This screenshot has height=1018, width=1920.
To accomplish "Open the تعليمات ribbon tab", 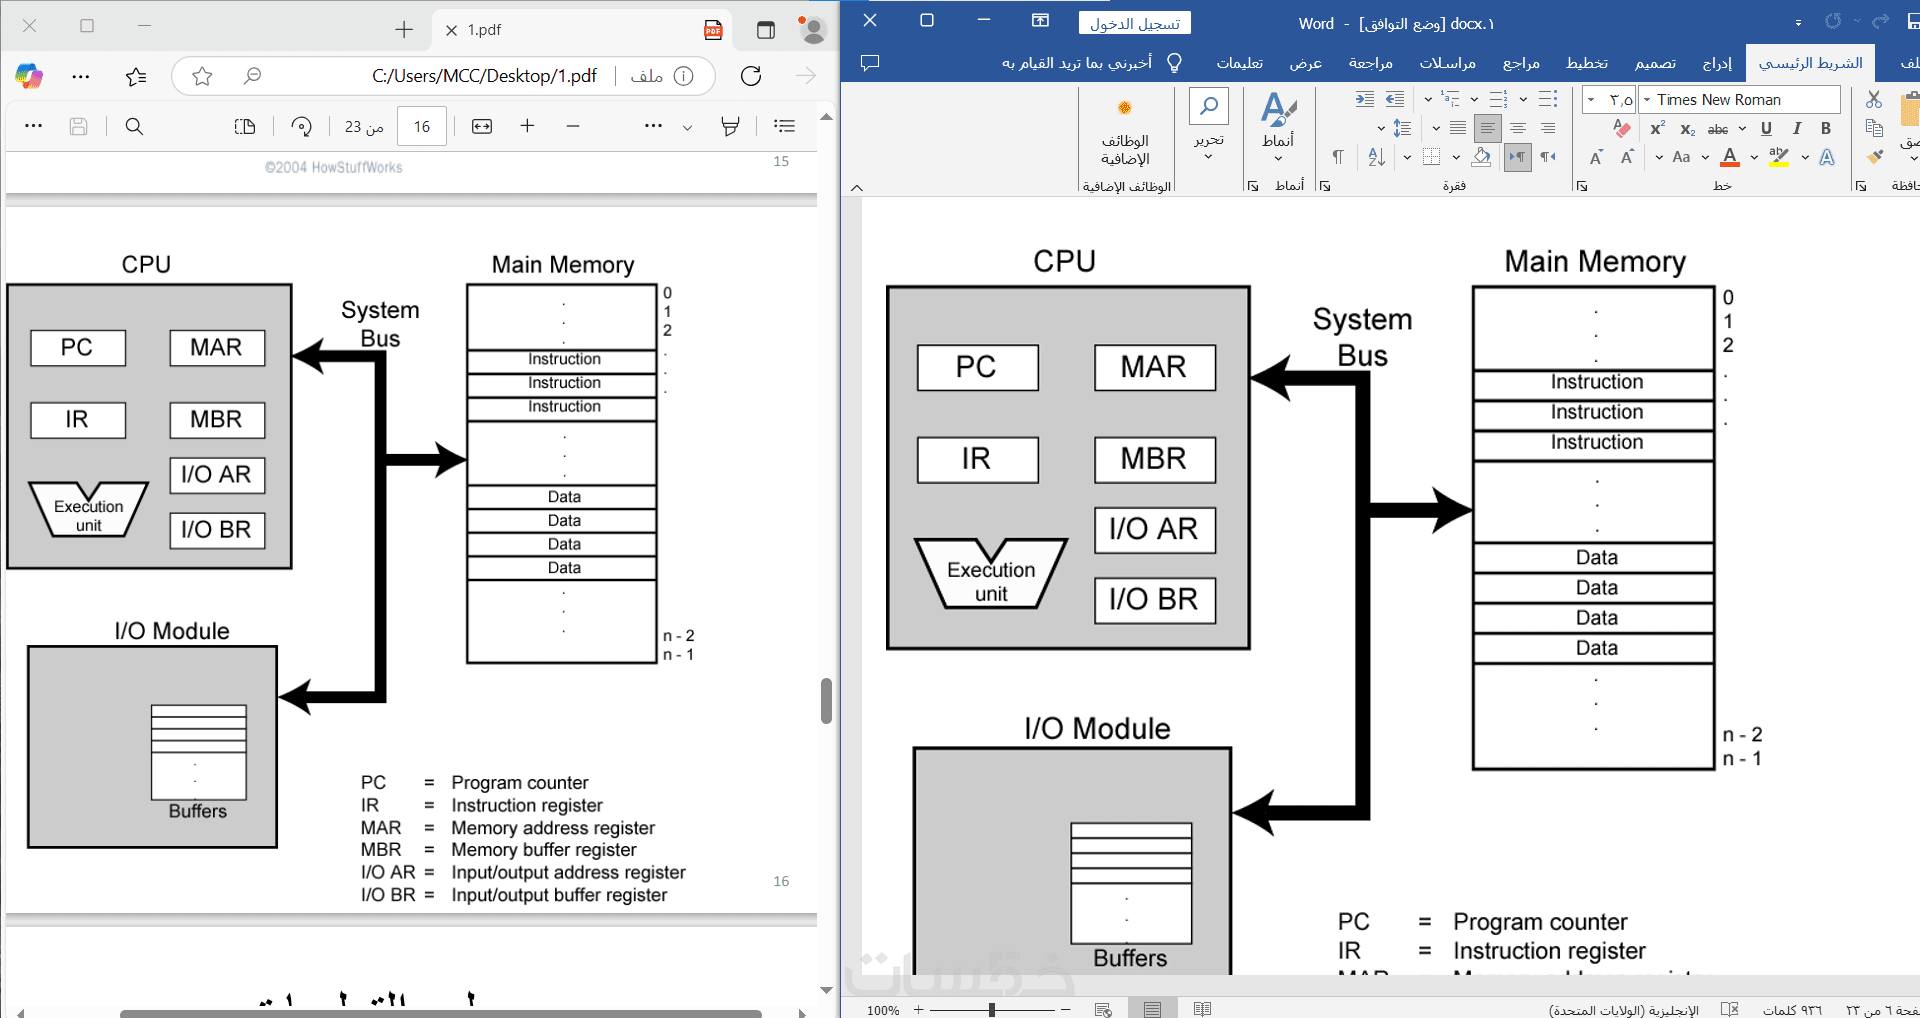I will click(x=1239, y=63).
